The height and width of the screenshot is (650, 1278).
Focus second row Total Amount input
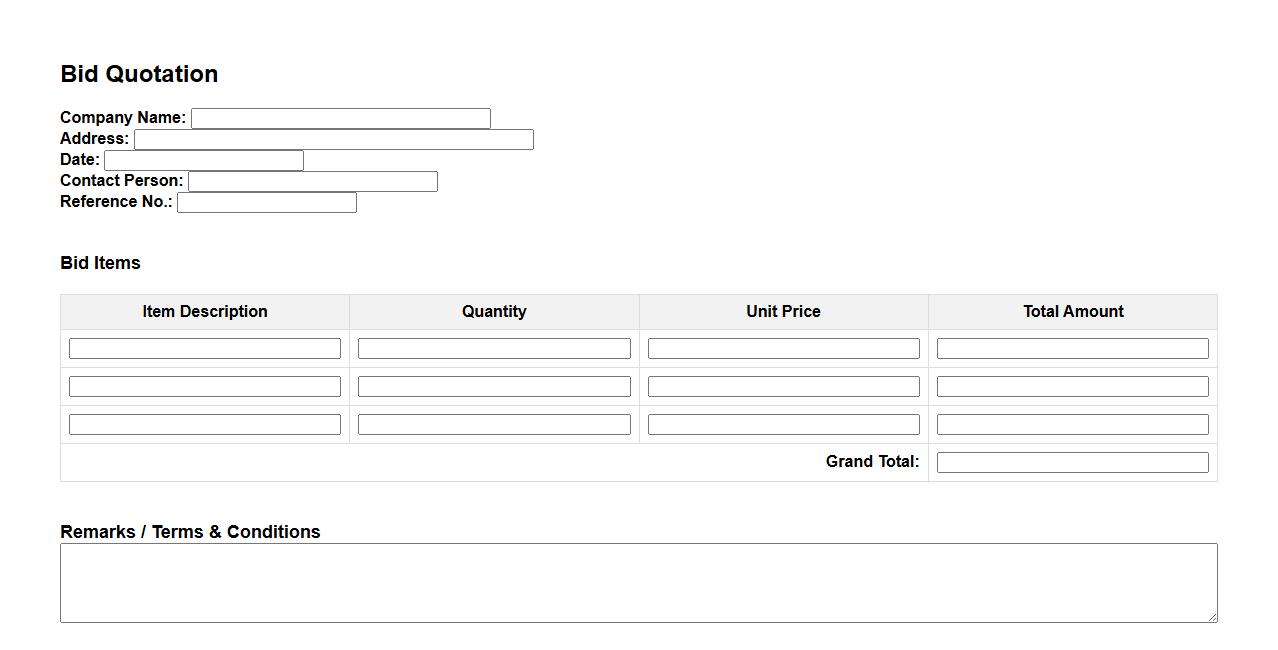pos(1072,386)
